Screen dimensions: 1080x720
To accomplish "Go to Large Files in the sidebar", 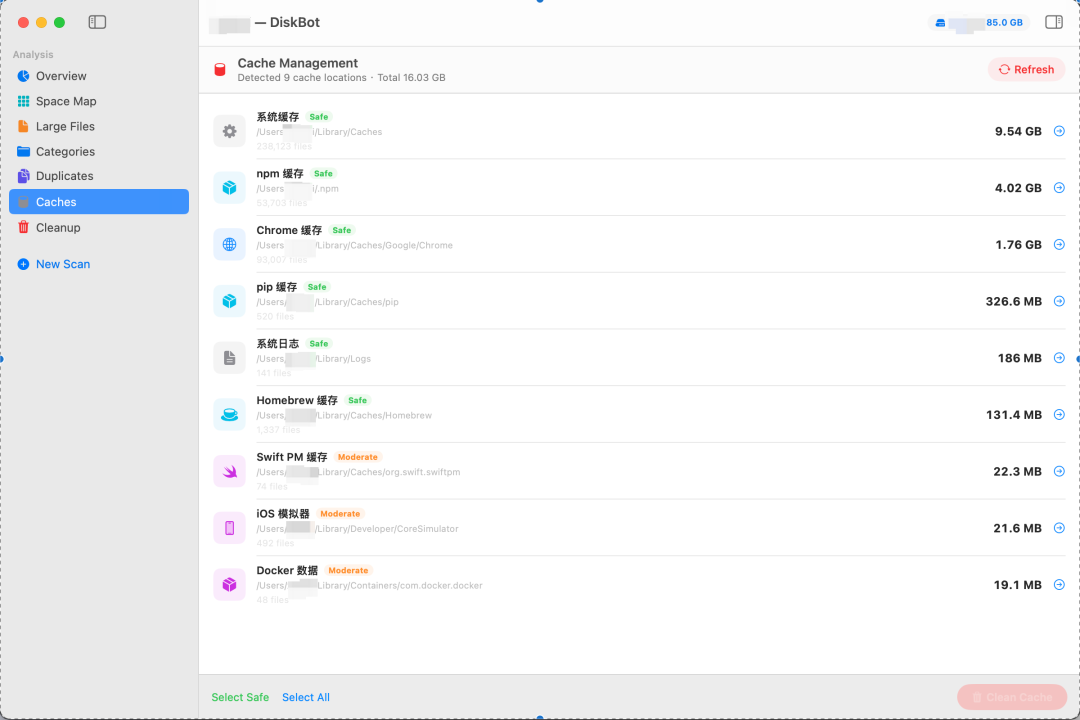I will (98, 126).
